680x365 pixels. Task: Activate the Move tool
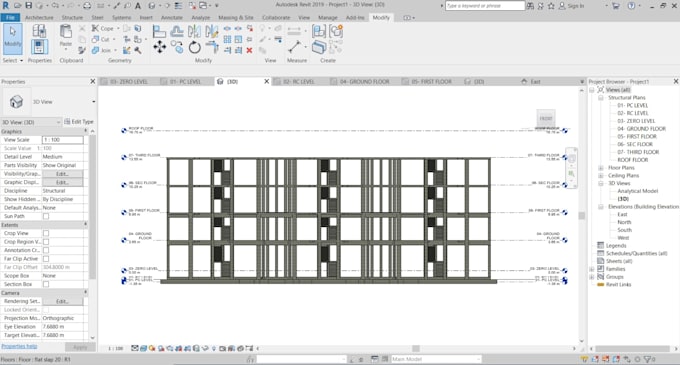(x=159, y=47)
